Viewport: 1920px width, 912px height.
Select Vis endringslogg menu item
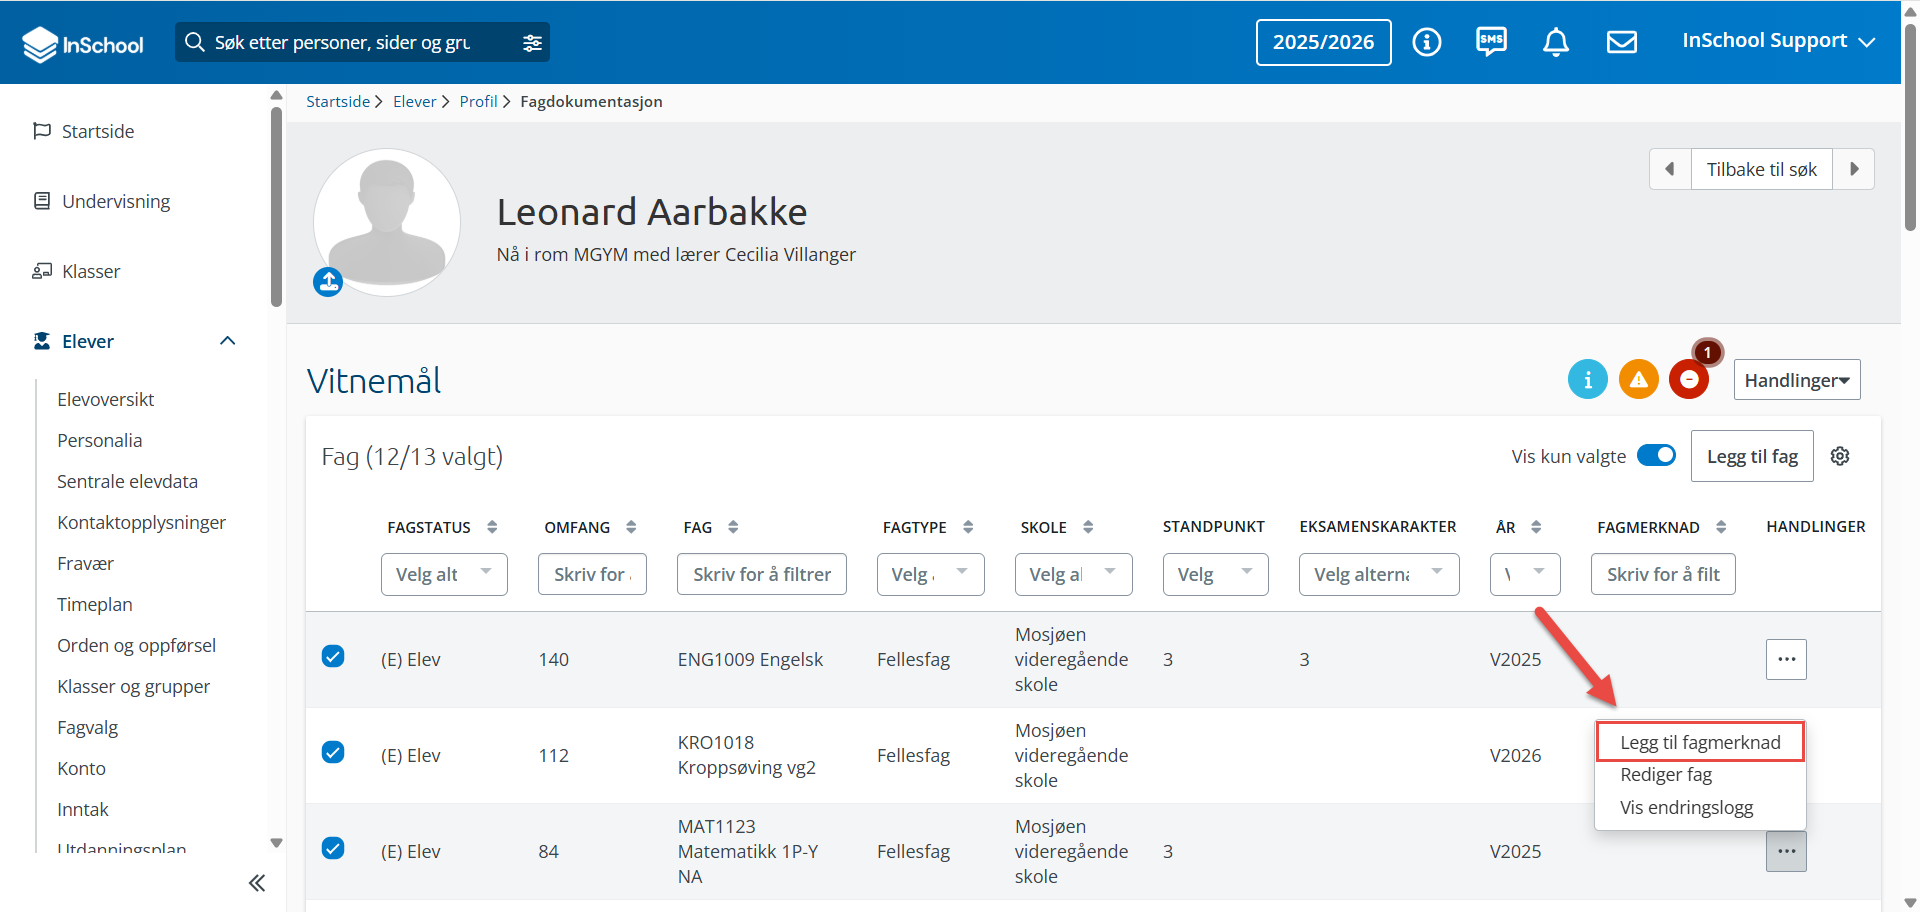(x=1687, y=808)
